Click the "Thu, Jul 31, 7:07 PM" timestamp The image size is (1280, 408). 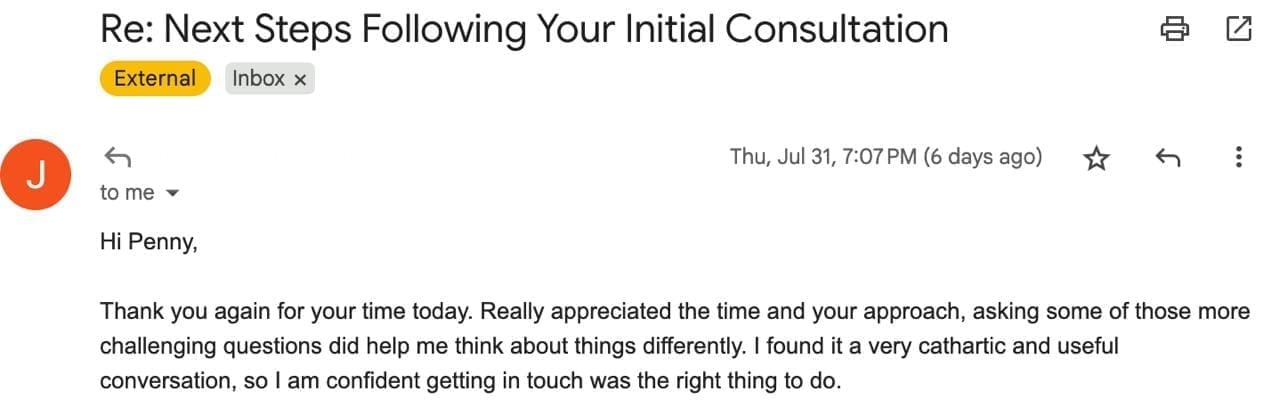pyautogui.click(x=823, y=157)
